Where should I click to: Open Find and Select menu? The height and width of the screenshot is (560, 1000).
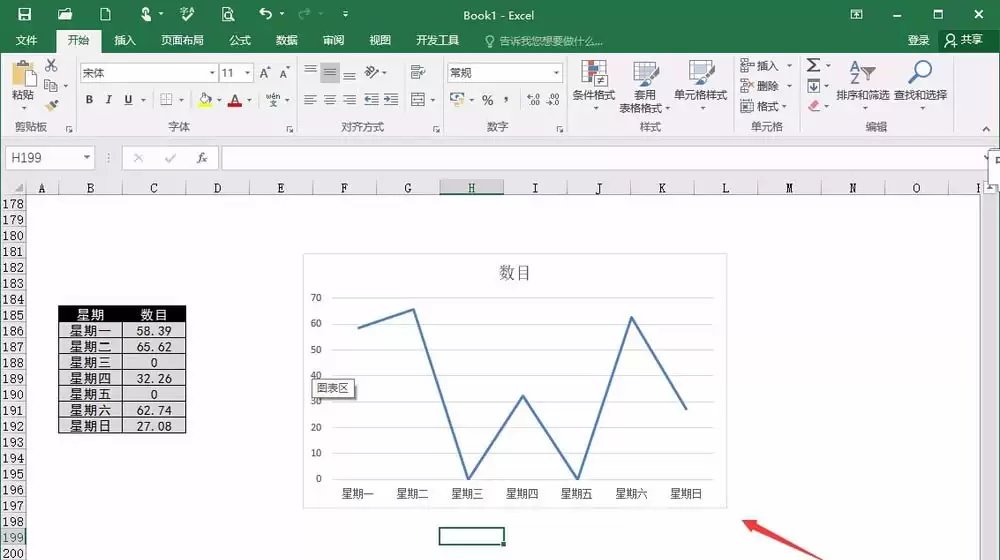point(920,85)
